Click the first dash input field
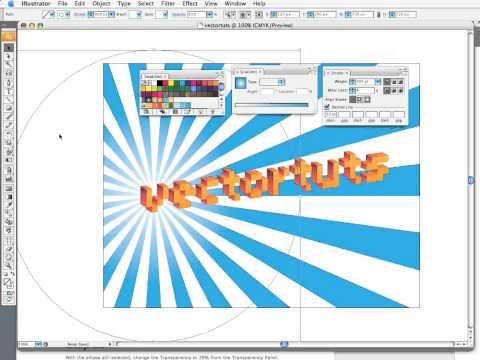Image resolution: width=480 pixels, height=360 pixels. coord(331,115)
